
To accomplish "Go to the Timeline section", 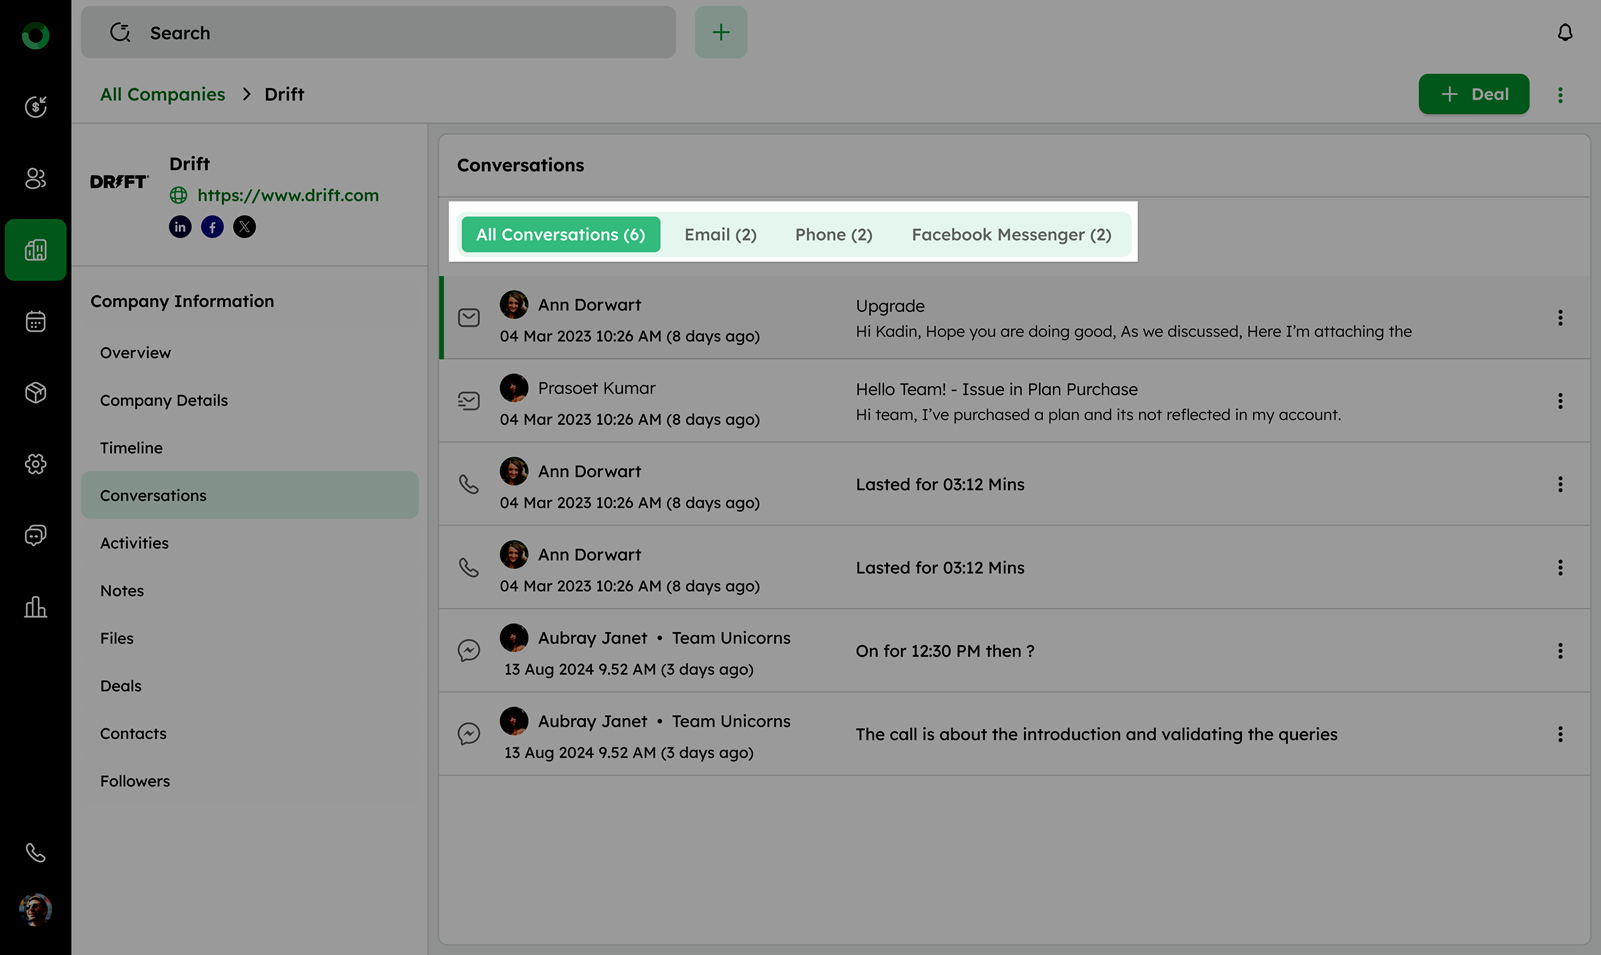I will 131,448.
